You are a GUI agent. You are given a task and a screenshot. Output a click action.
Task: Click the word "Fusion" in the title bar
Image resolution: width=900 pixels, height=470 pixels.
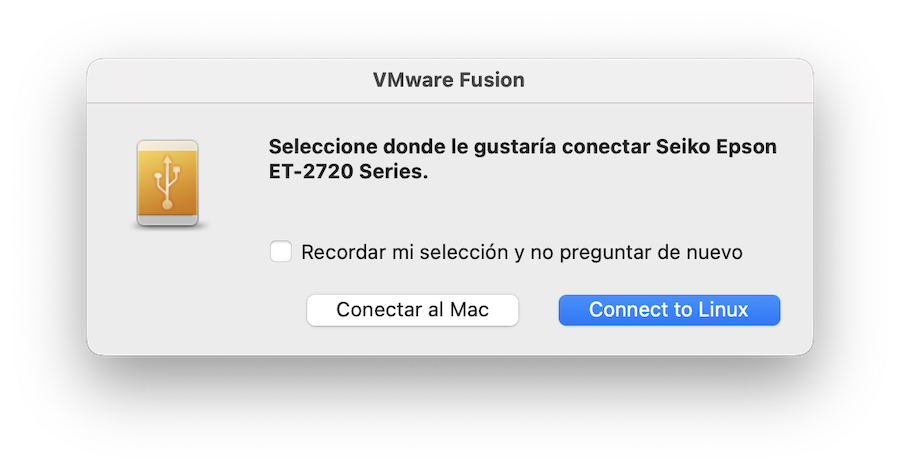pos(490,80)
